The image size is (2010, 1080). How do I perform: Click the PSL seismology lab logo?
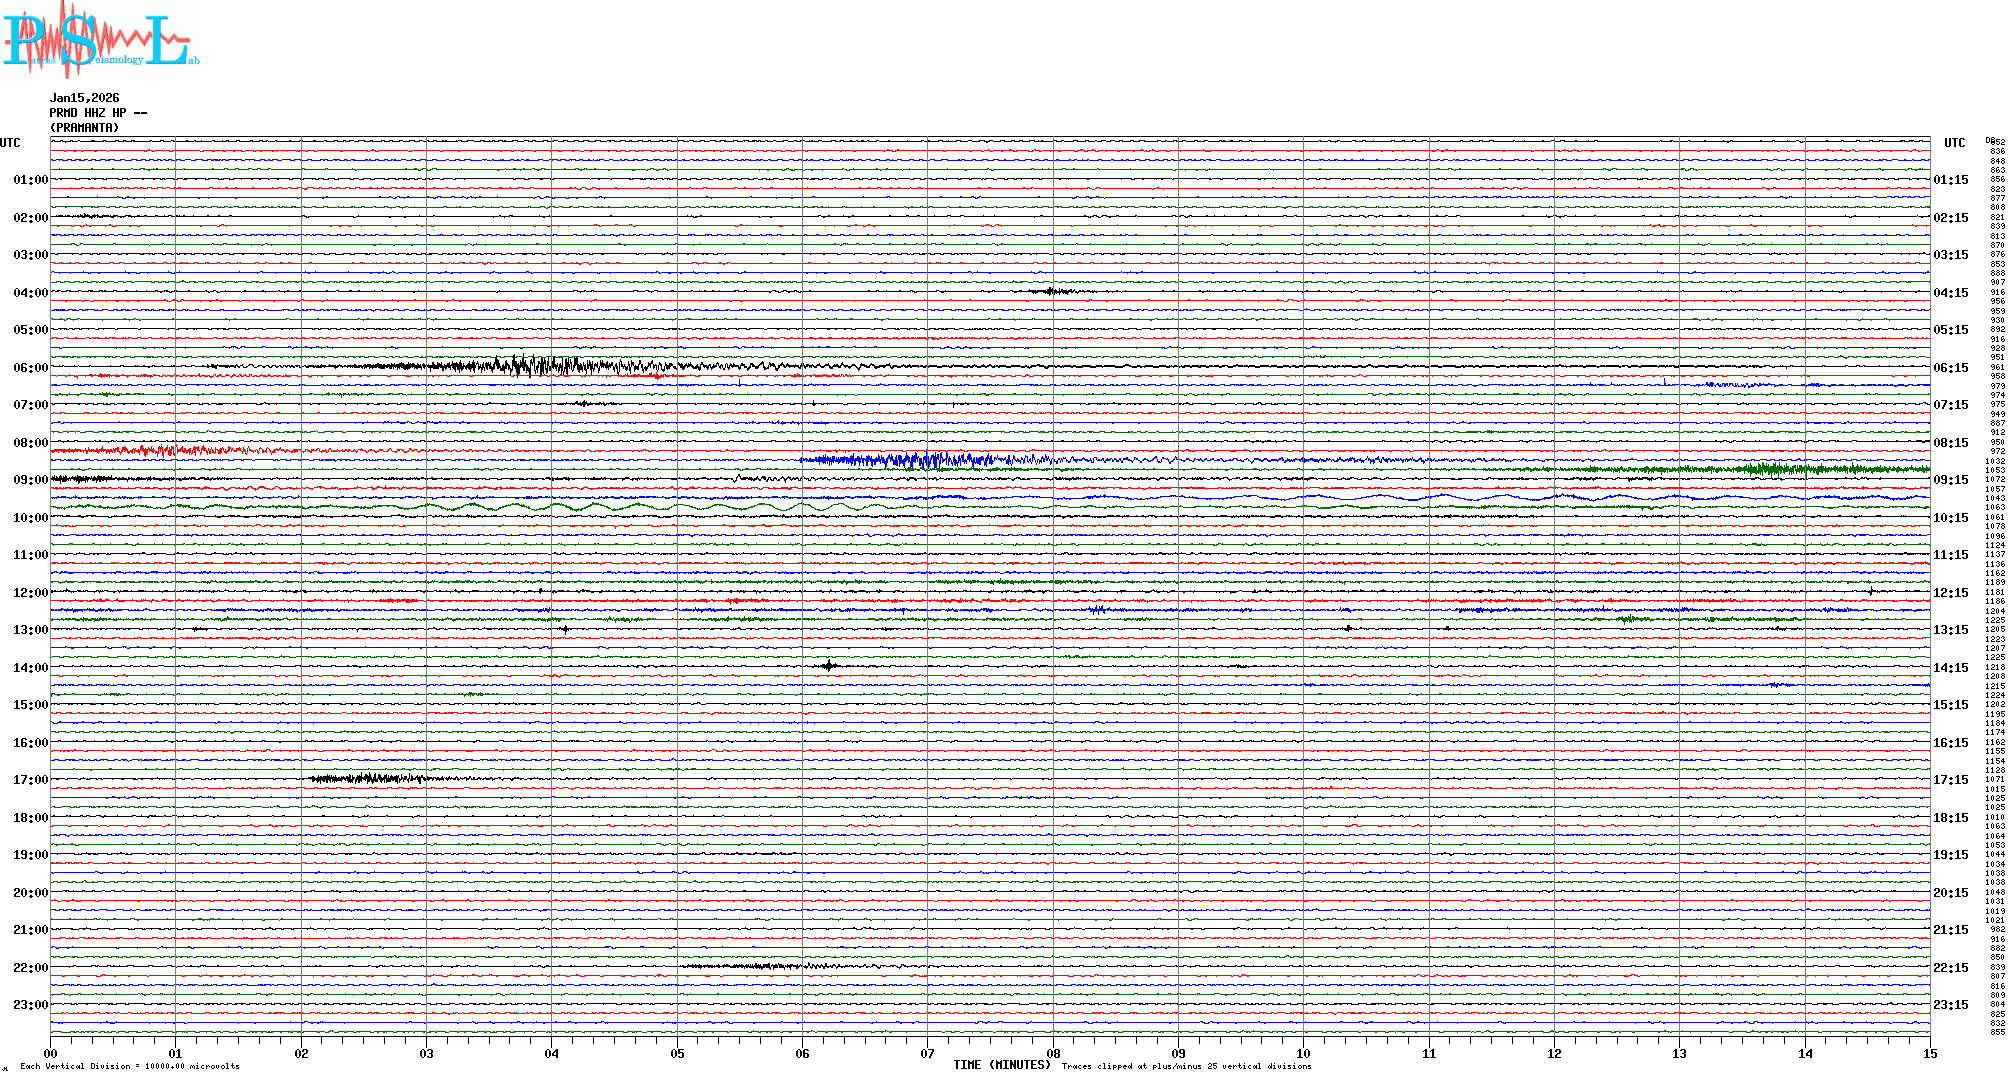click(x=98, y=40)
